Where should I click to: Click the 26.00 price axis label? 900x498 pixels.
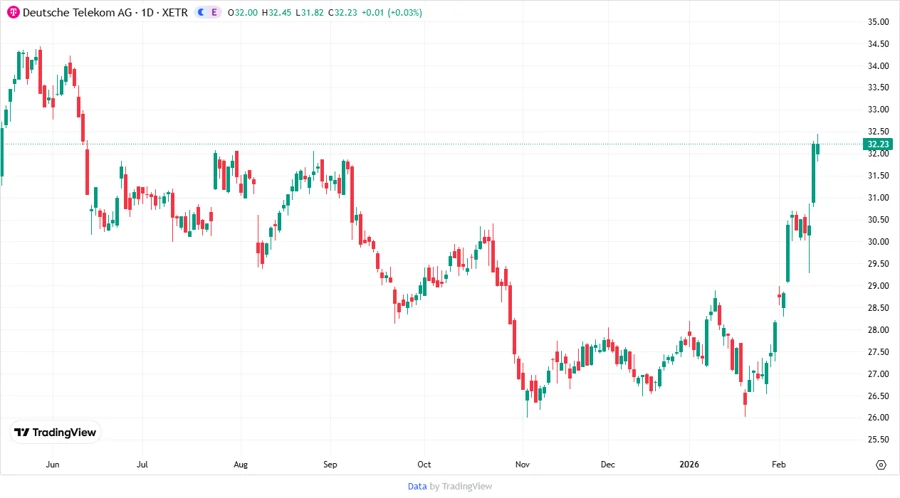pyautogui.click(x=878, y=418)
